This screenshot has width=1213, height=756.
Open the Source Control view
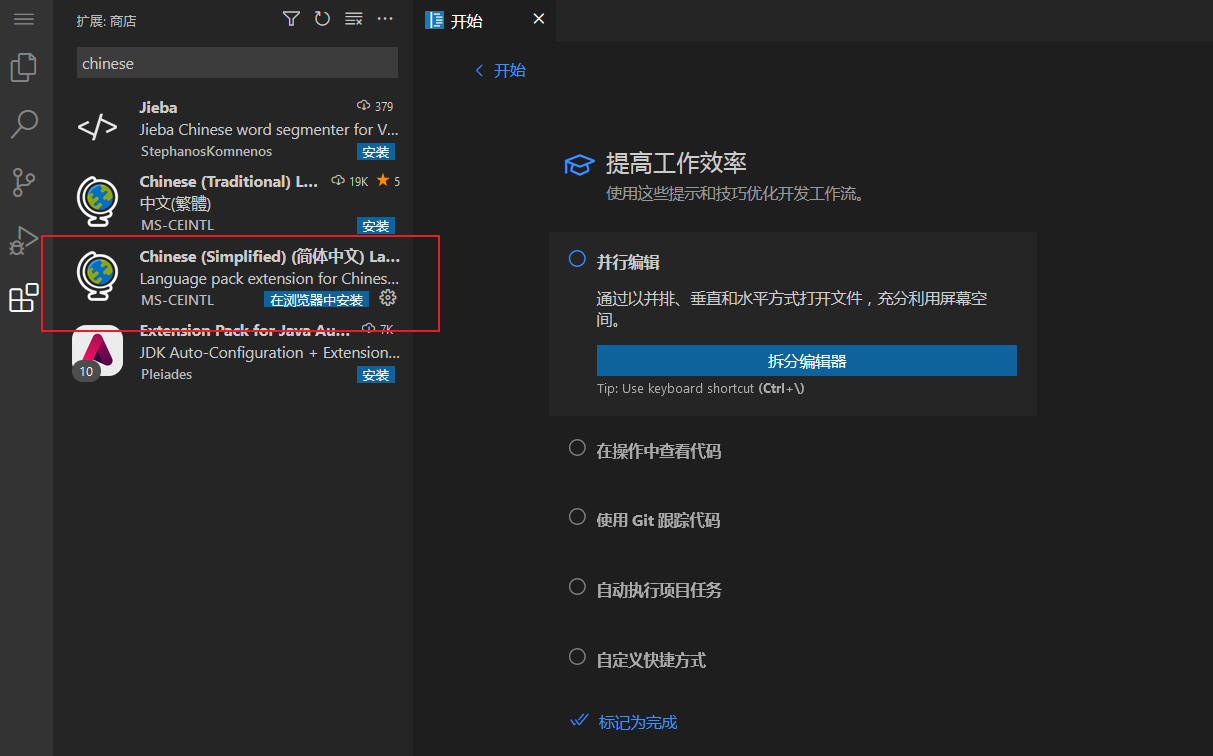tap(23, 182)
